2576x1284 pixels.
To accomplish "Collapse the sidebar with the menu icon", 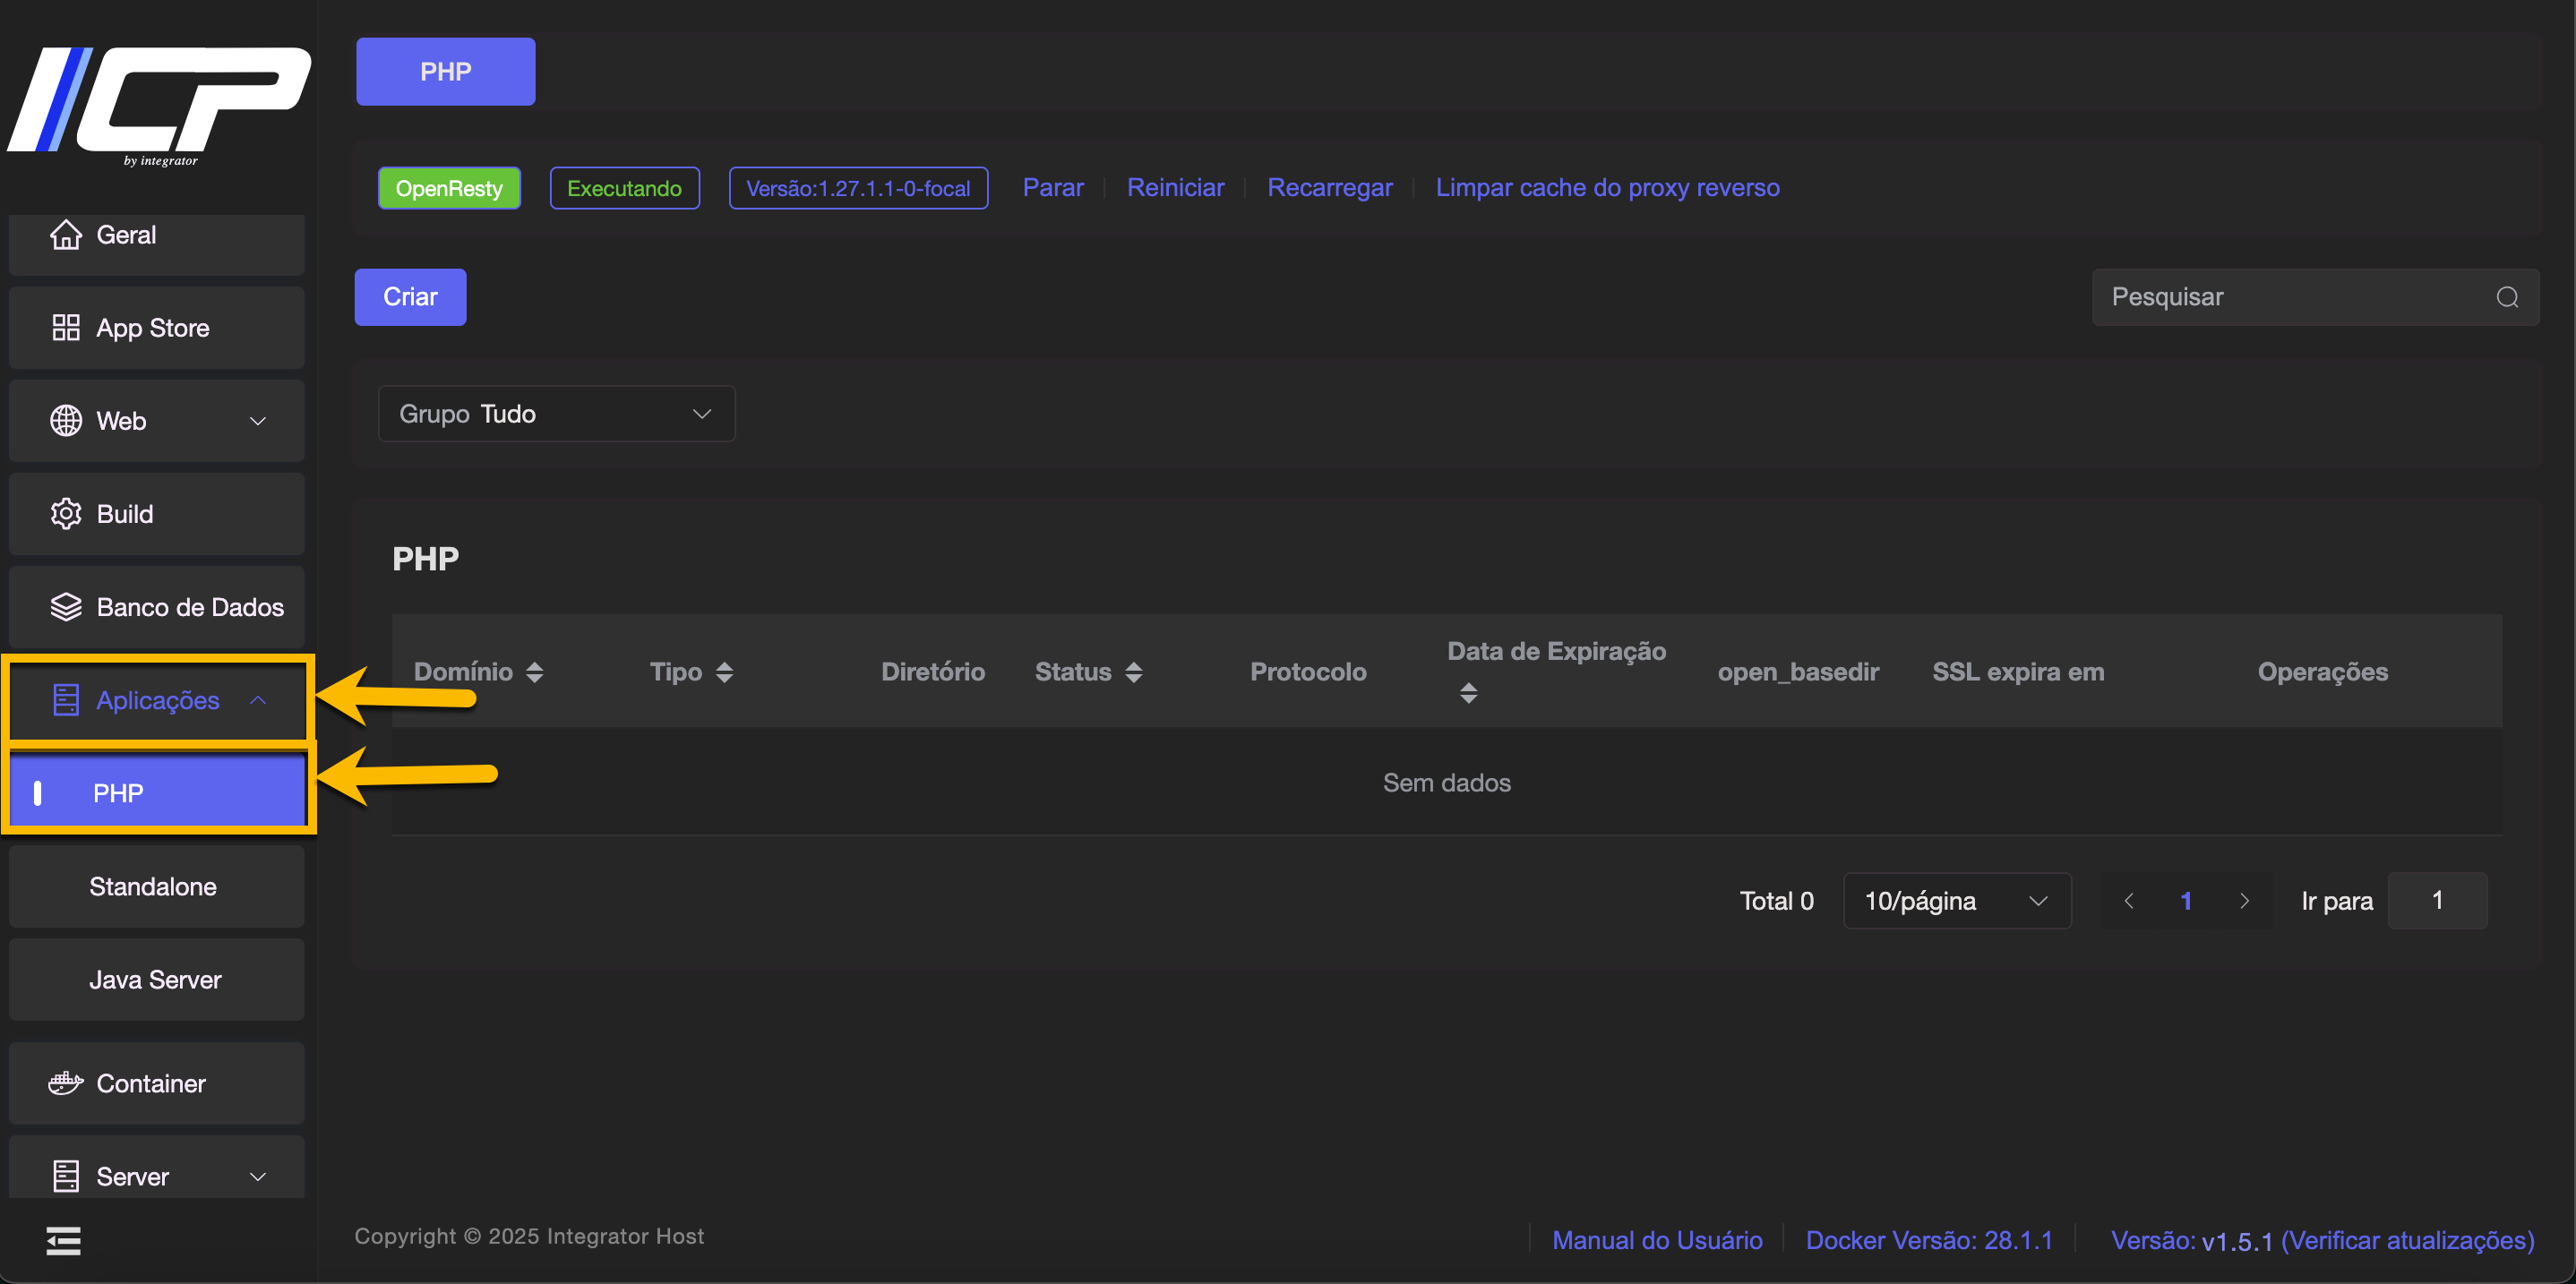I will (63, 1241).
